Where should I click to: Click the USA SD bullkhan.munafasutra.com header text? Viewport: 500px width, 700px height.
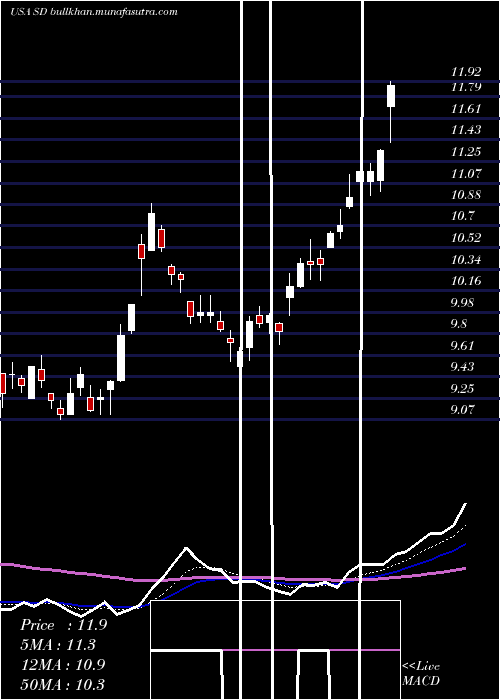pos(94,12)
